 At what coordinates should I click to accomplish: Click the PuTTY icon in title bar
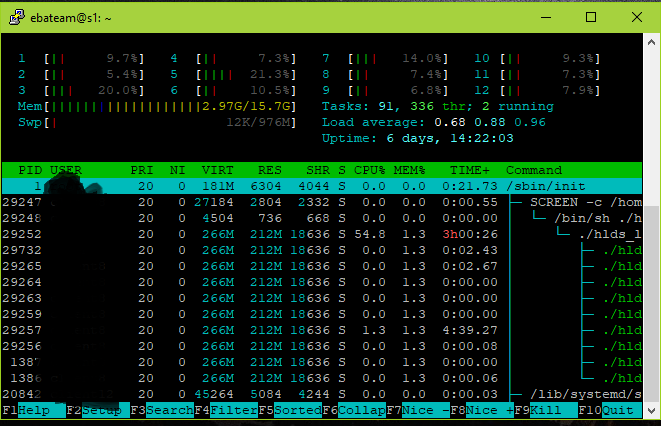pos(16,18)
